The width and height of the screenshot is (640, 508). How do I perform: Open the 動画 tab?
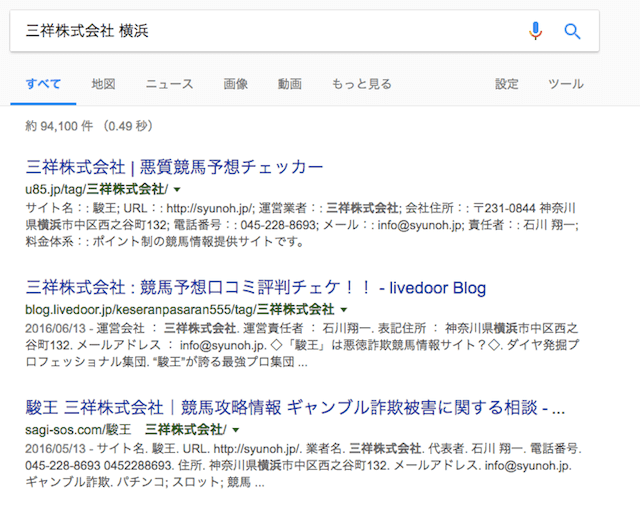[290, 84]
